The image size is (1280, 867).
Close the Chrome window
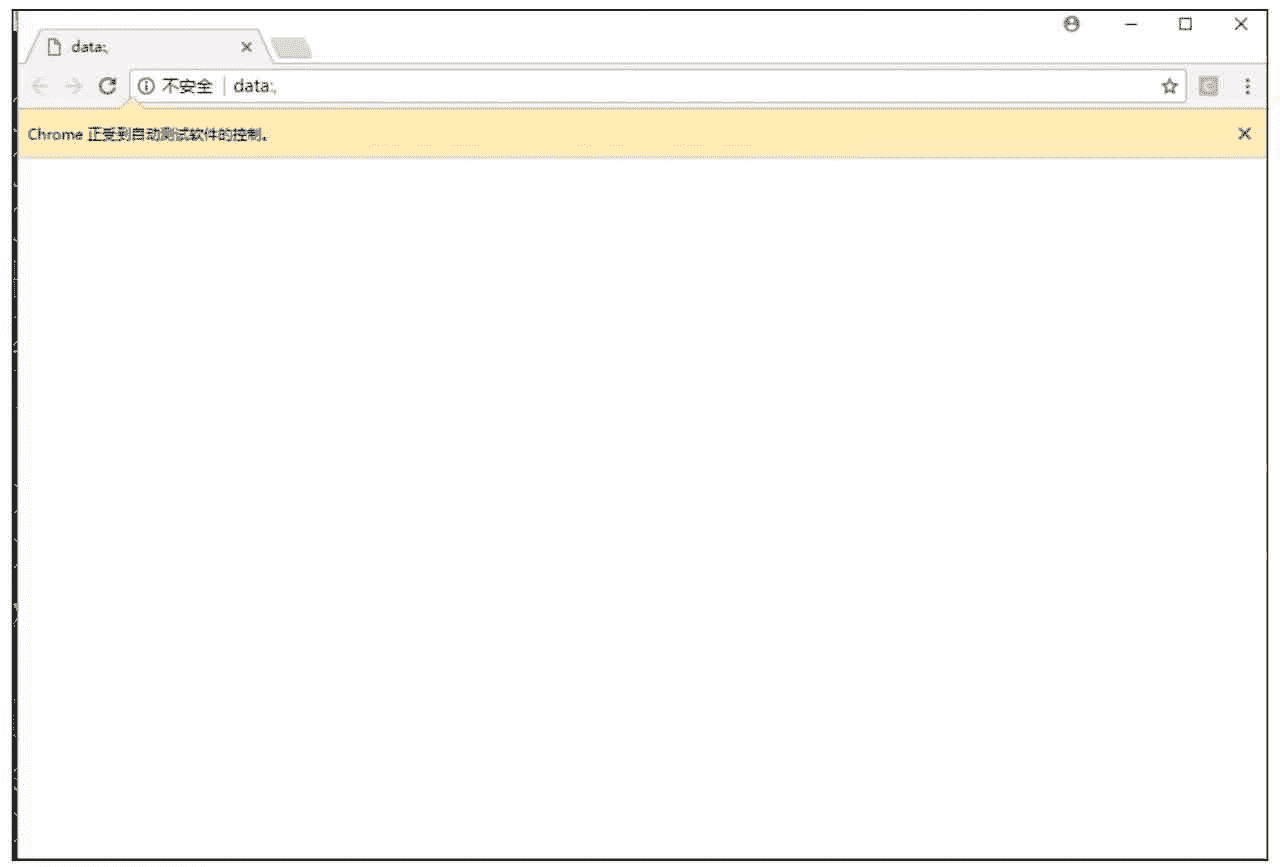(x=1240, y=25)
